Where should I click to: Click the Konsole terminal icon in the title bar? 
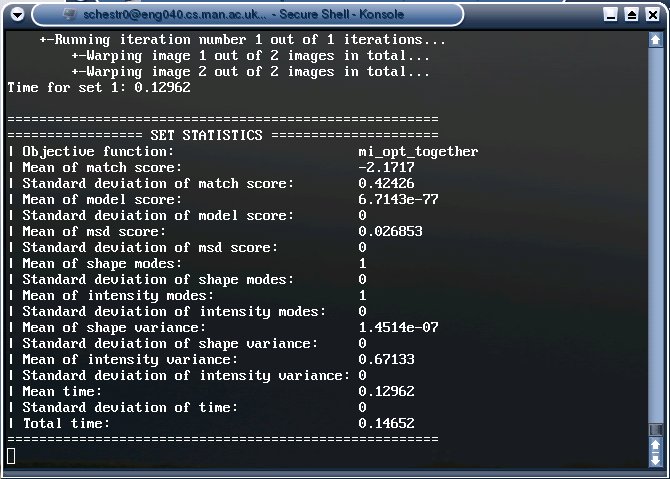[70, 14]
